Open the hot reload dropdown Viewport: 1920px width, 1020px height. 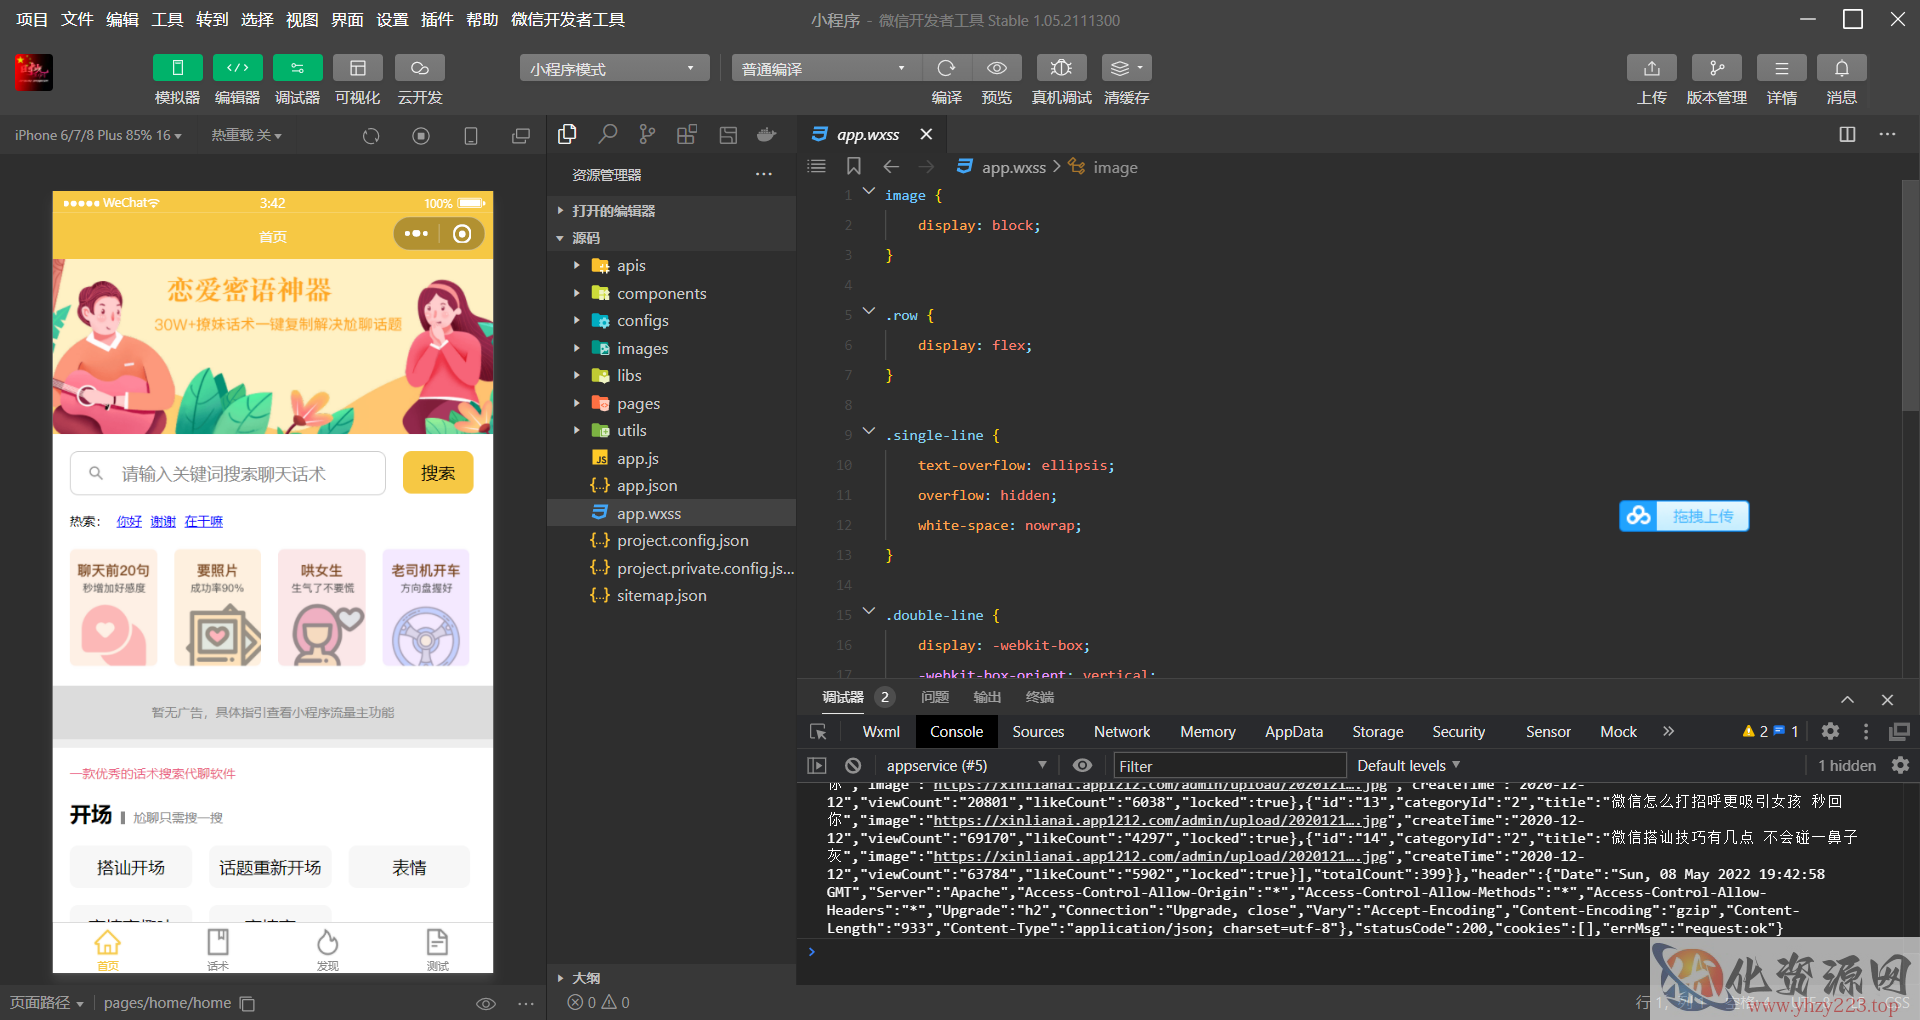(246, 135)
